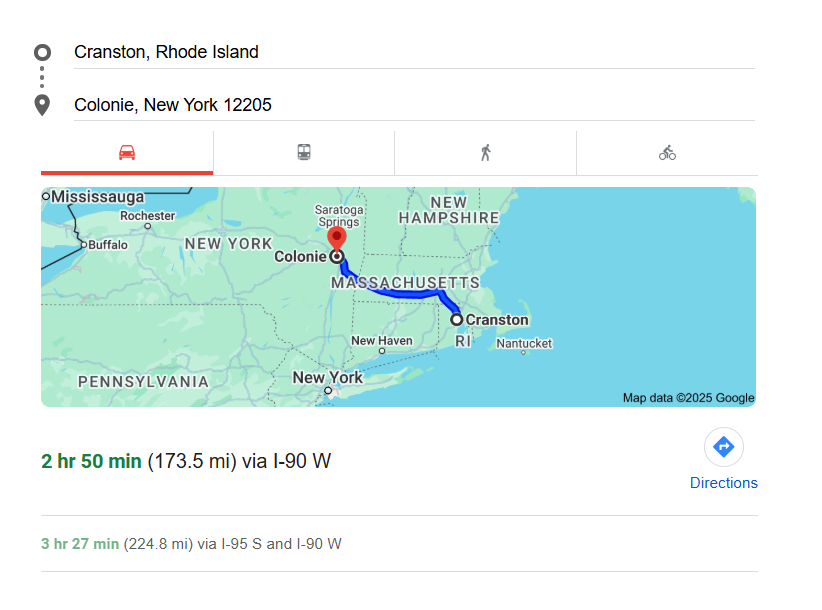Select the 2 hr 50 min I-90 W route
Screen dimensions: 822x610
click(186, 461)
